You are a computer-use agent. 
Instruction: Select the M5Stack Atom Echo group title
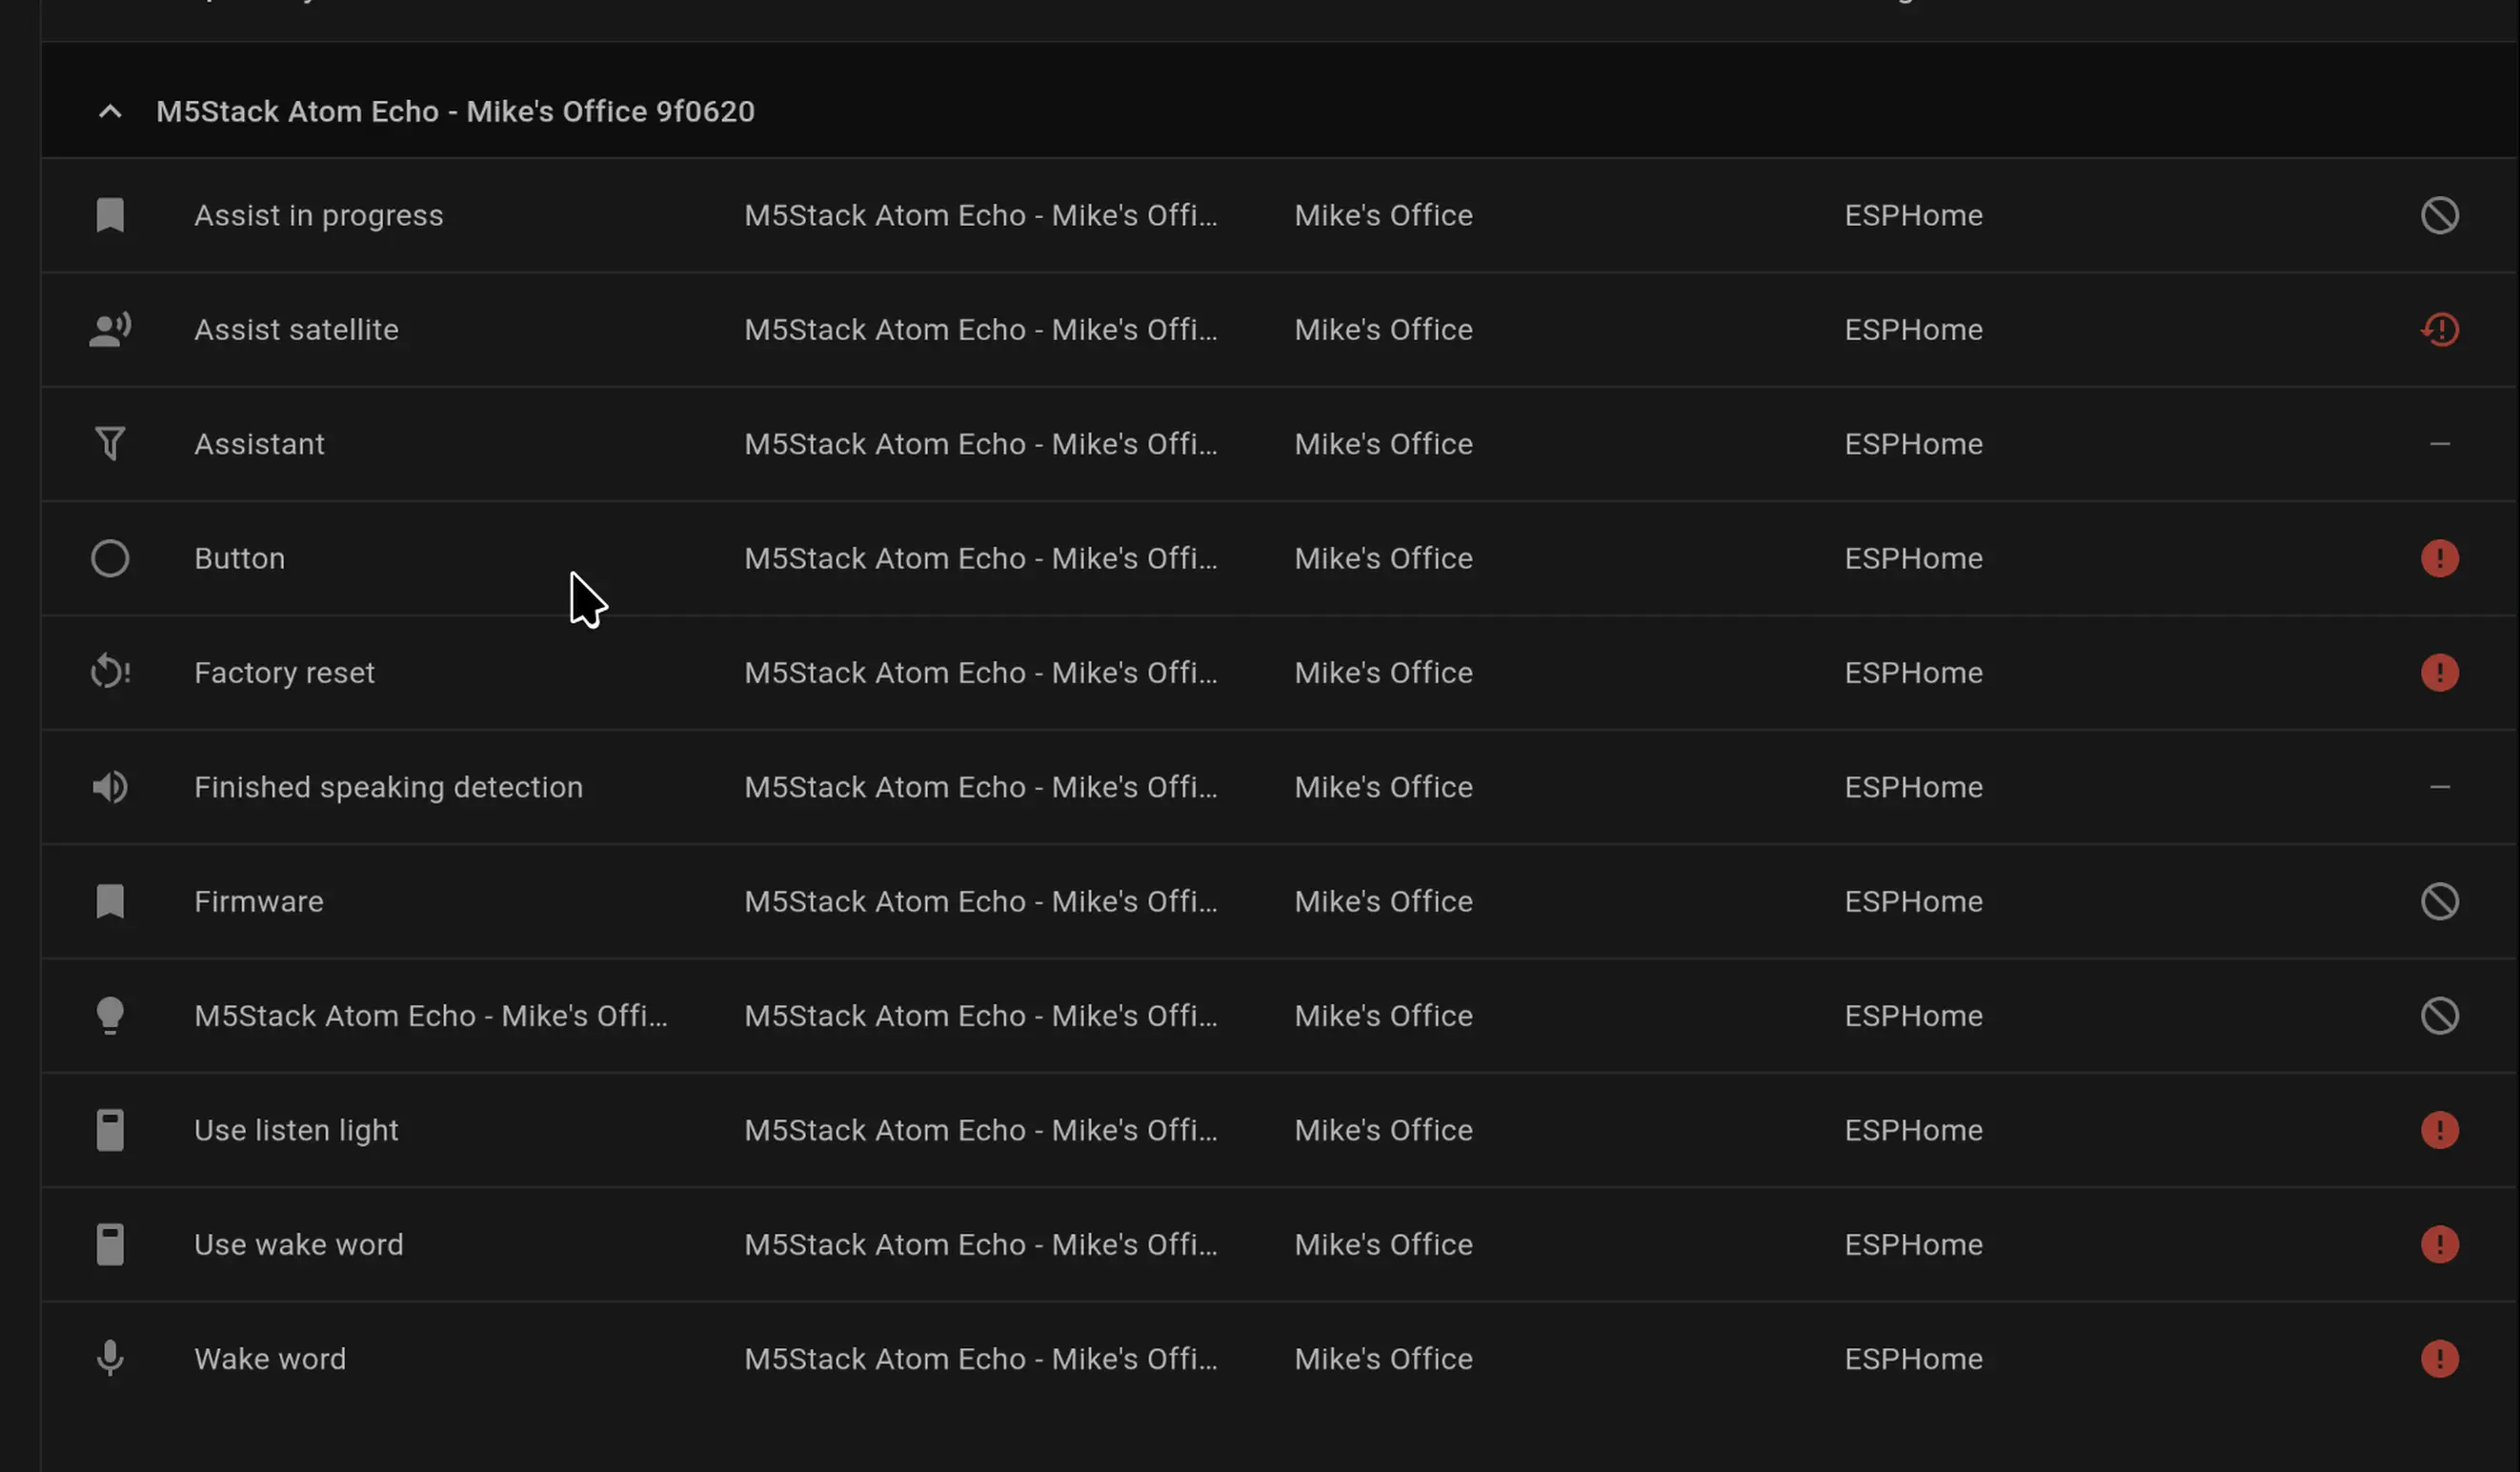[455, 111]
